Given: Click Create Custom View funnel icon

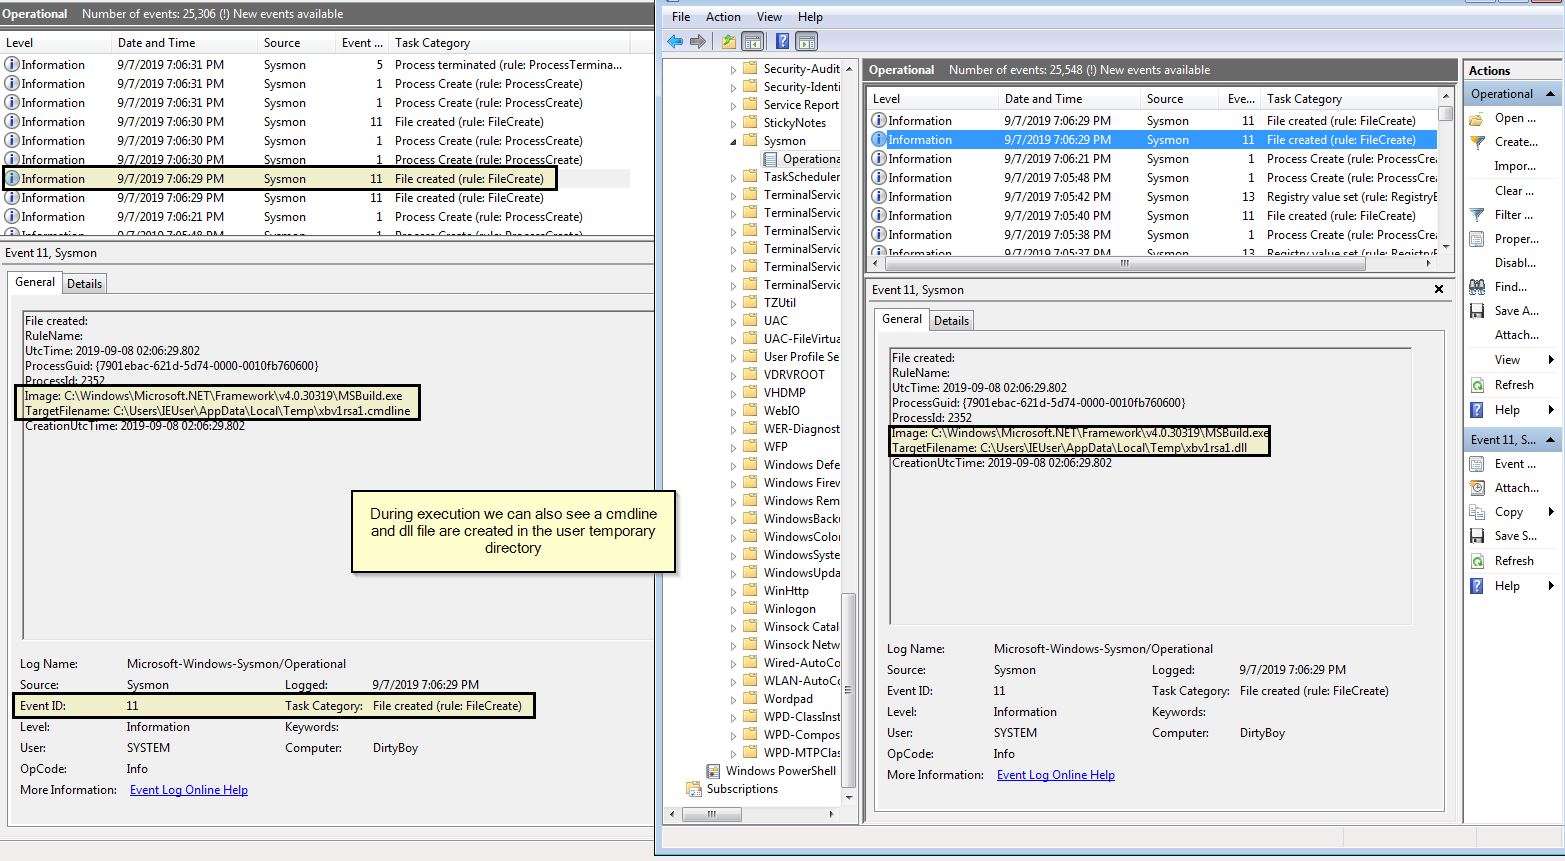Looking at the screenshot, I should tap(1477, 142).
